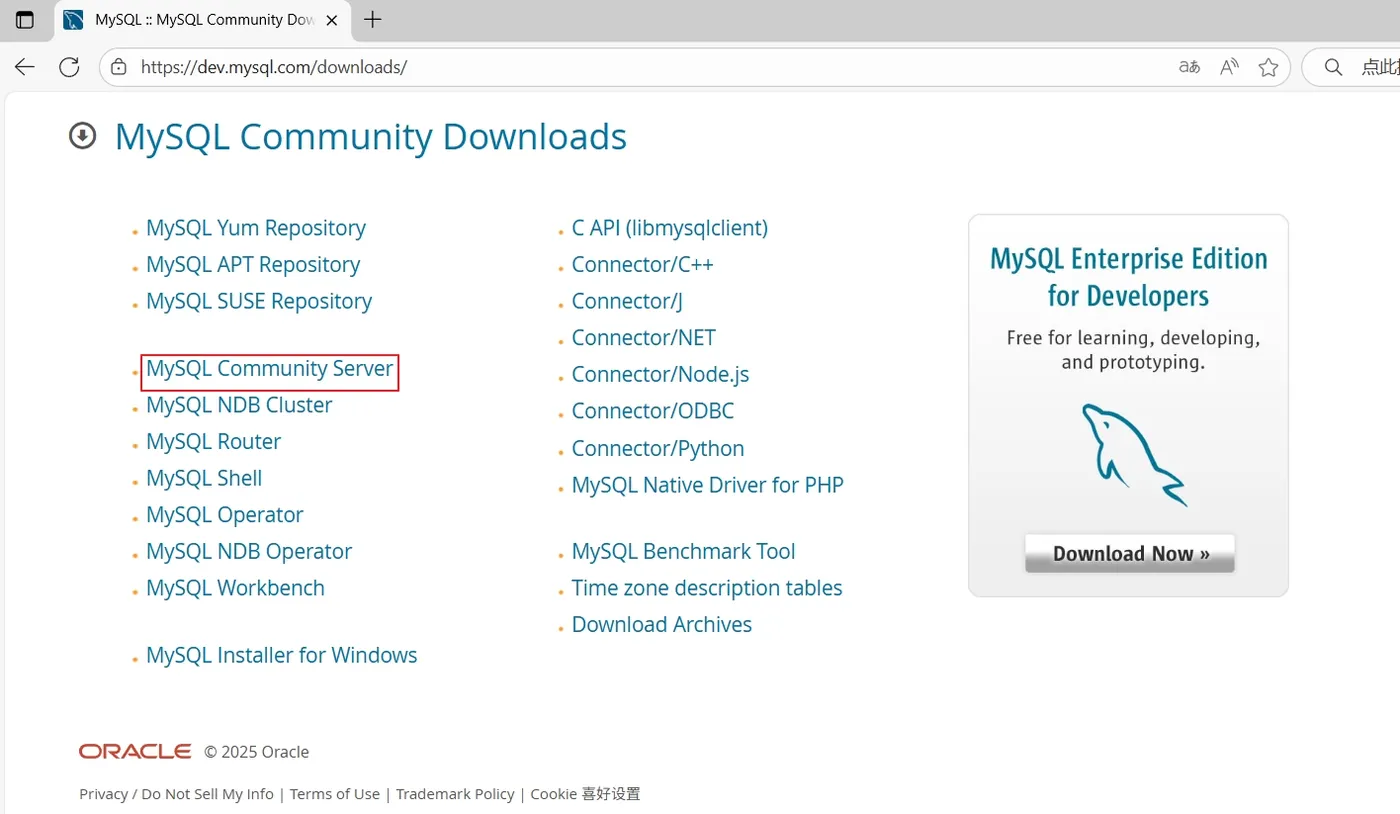This screenshot has width=1400, height=814.
Task: Open Connector/J download link
Action: (x=627, y=301)
